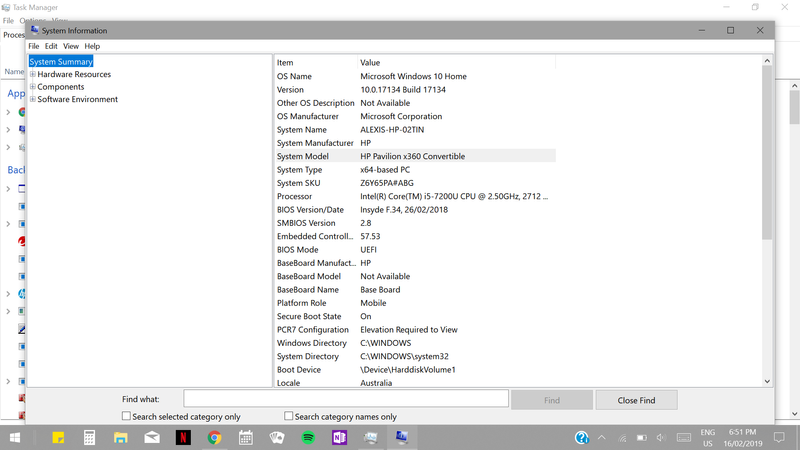Screen dimensions: 800x450
Task: Select the Boot Device row
Action: click(x=415, y=369)
